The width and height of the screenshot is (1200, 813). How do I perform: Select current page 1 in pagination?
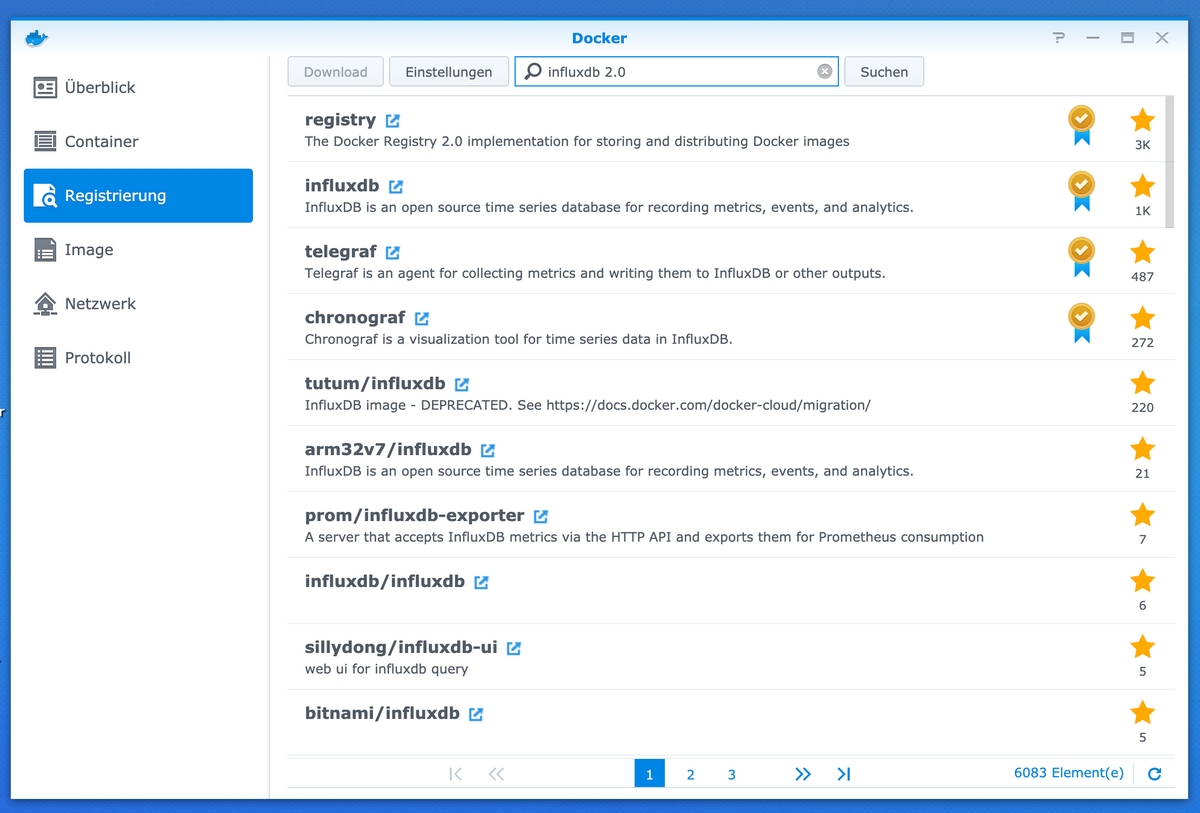(x=650, y=774)
